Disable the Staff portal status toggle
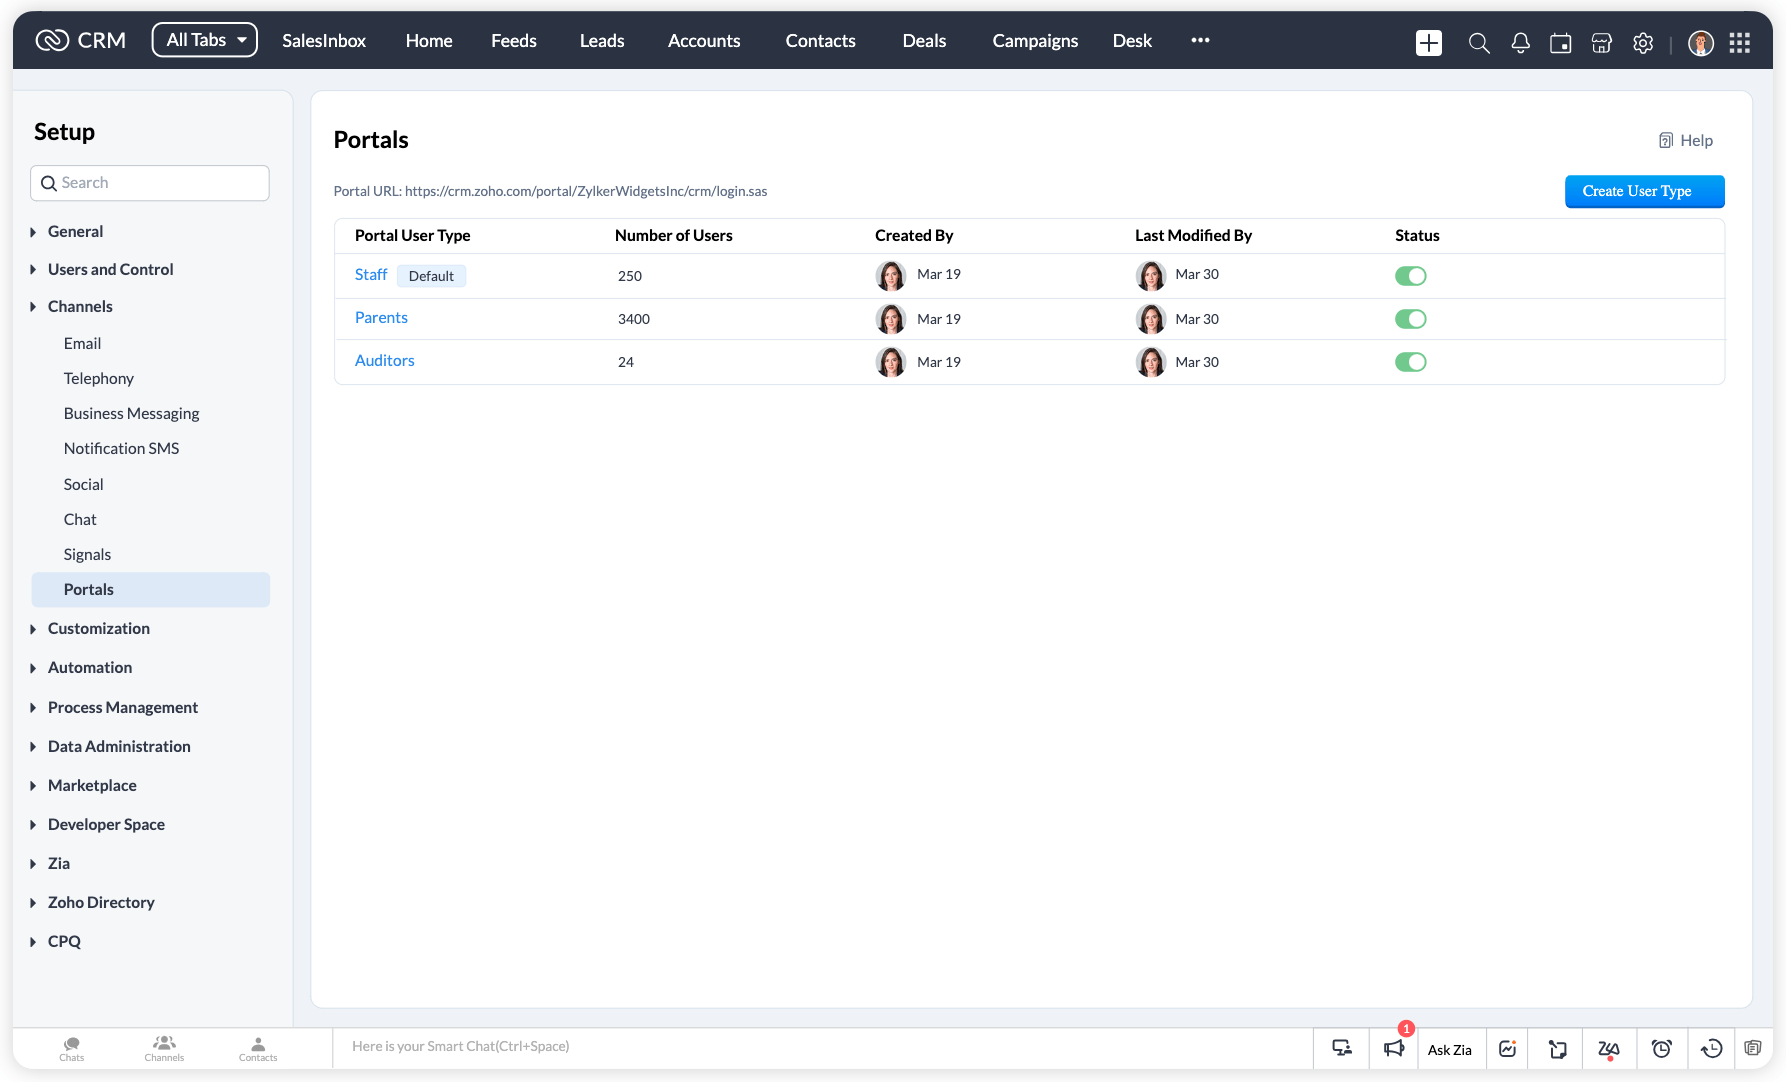 [1411, 276]
